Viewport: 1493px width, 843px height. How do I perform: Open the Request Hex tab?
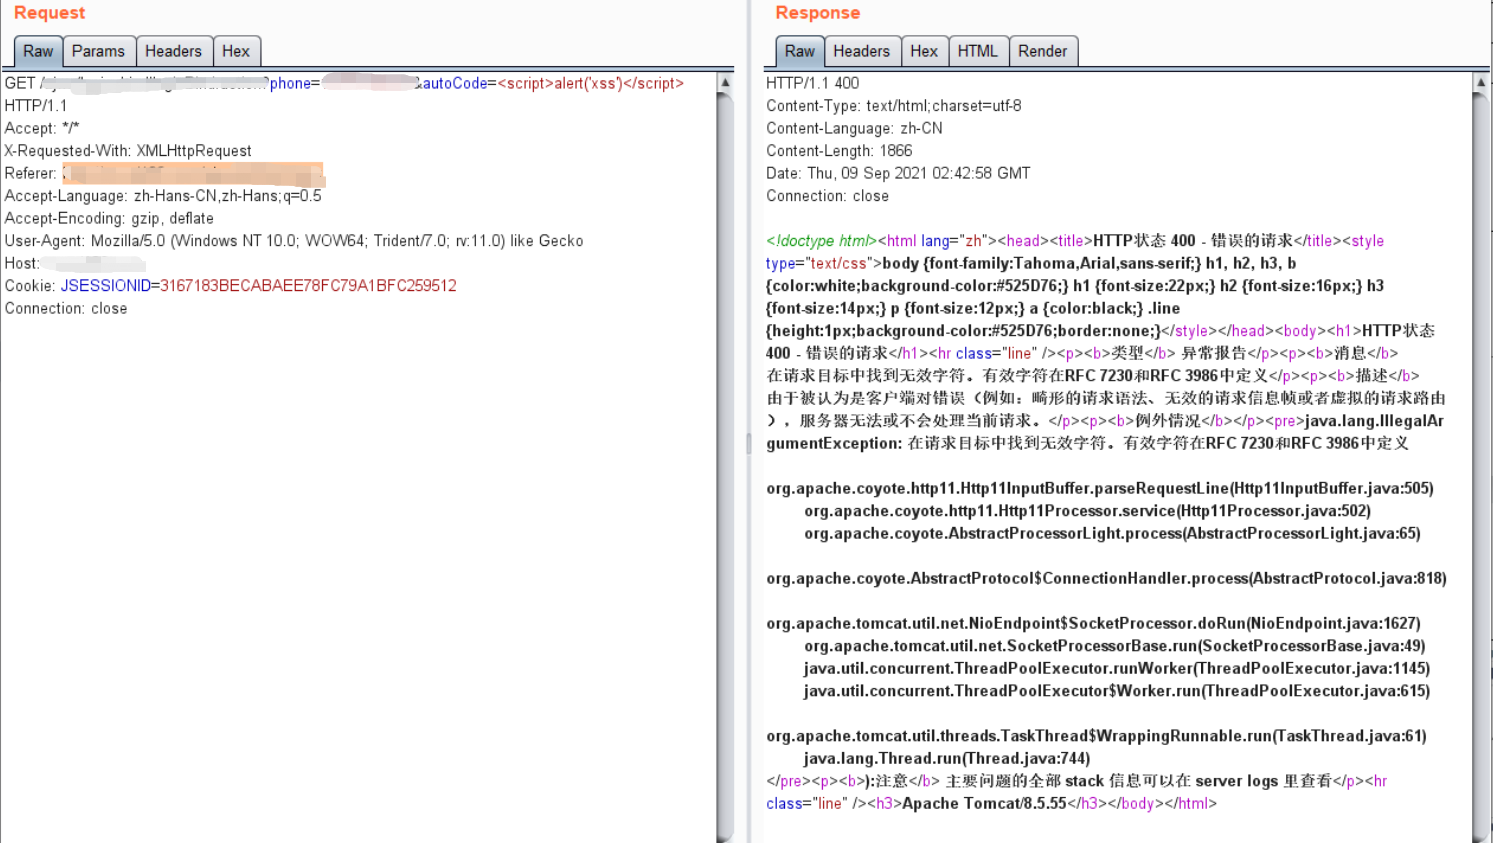point(236,51)
